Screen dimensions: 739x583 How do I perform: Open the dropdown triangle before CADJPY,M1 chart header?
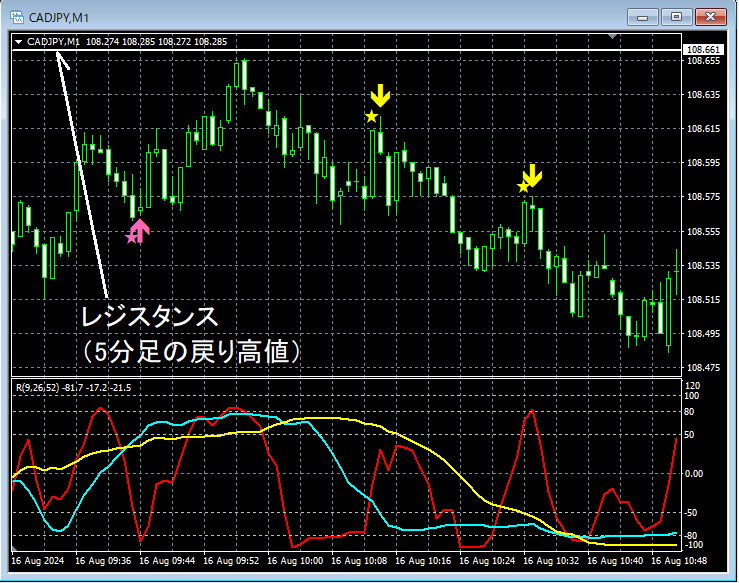tap(18, 42)
